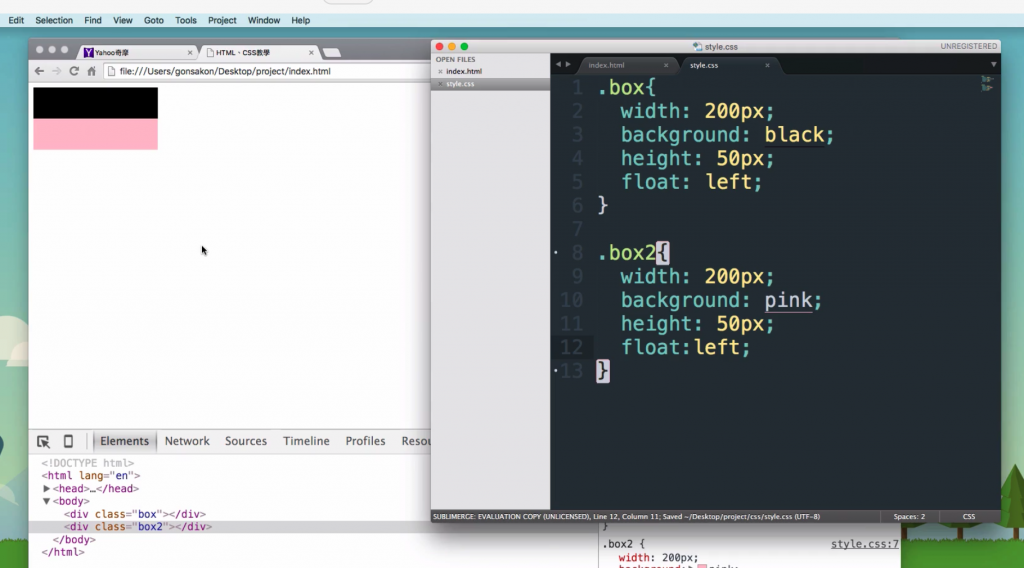Open the style.css:7 source link
This screenshot has height=568, width=1024.
tap(864, 544)
